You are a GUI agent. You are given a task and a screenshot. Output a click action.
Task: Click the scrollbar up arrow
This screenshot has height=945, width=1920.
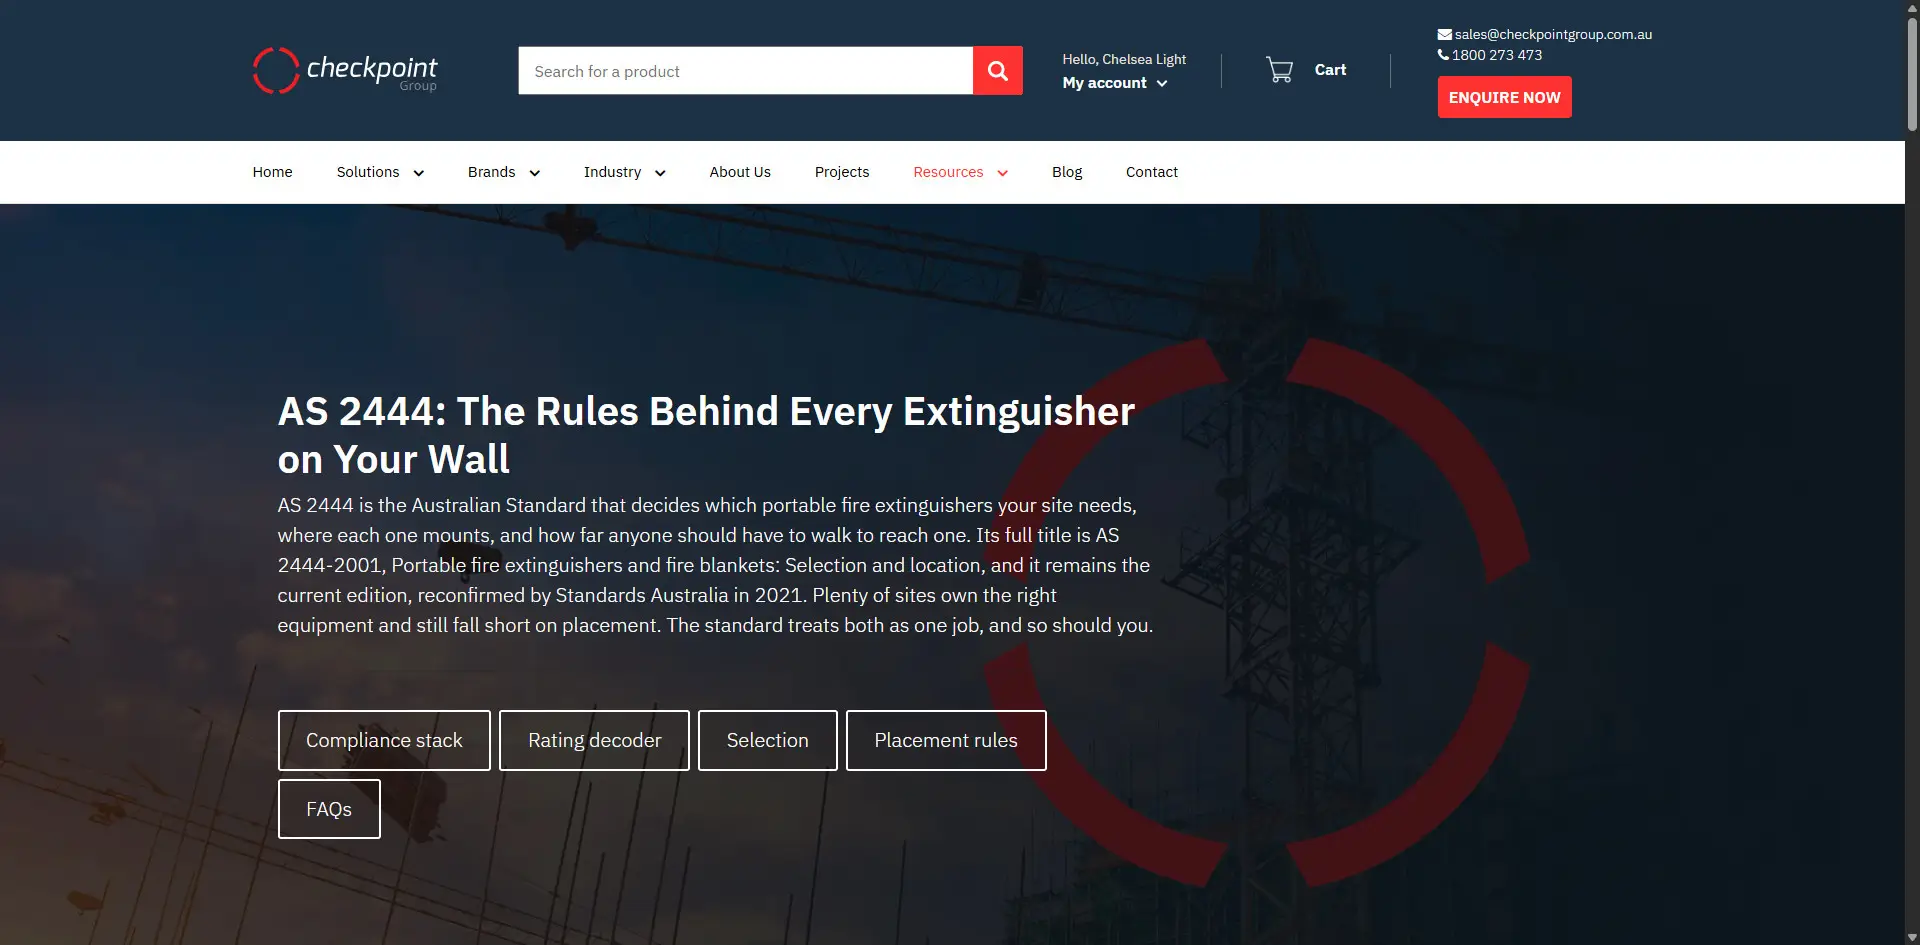pos(1912,7)
